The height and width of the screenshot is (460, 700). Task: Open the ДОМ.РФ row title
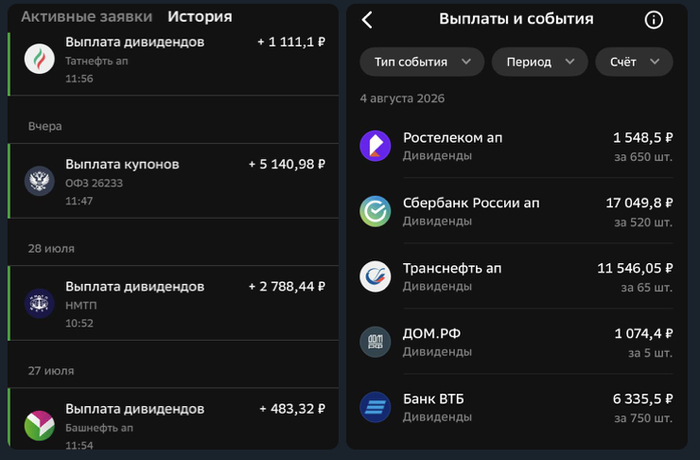tap(432, 334)
